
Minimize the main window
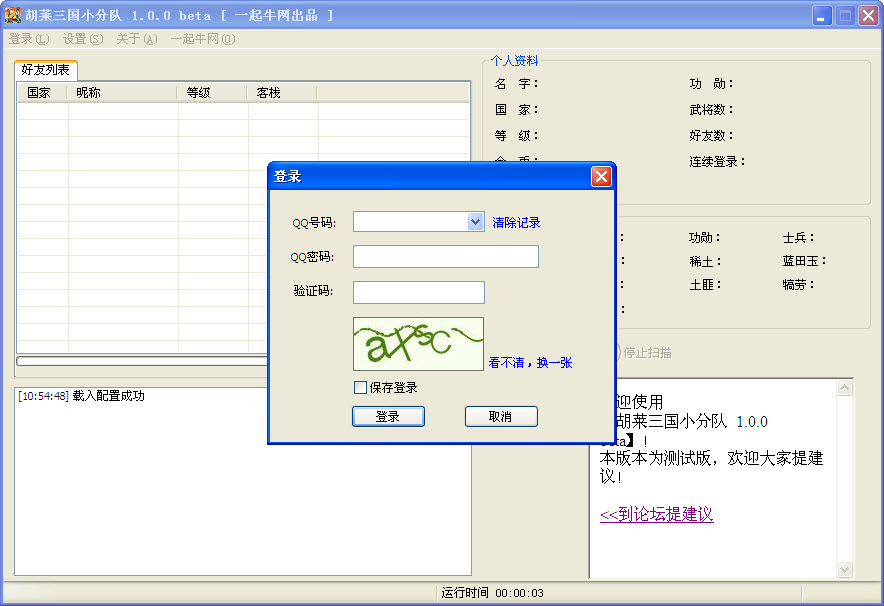[822, 16]
